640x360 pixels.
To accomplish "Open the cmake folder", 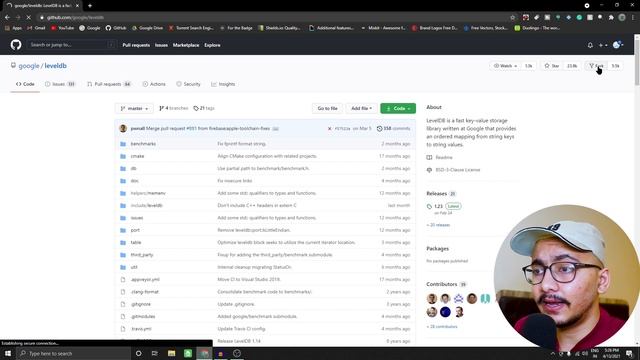I will (x=137, y=156).
